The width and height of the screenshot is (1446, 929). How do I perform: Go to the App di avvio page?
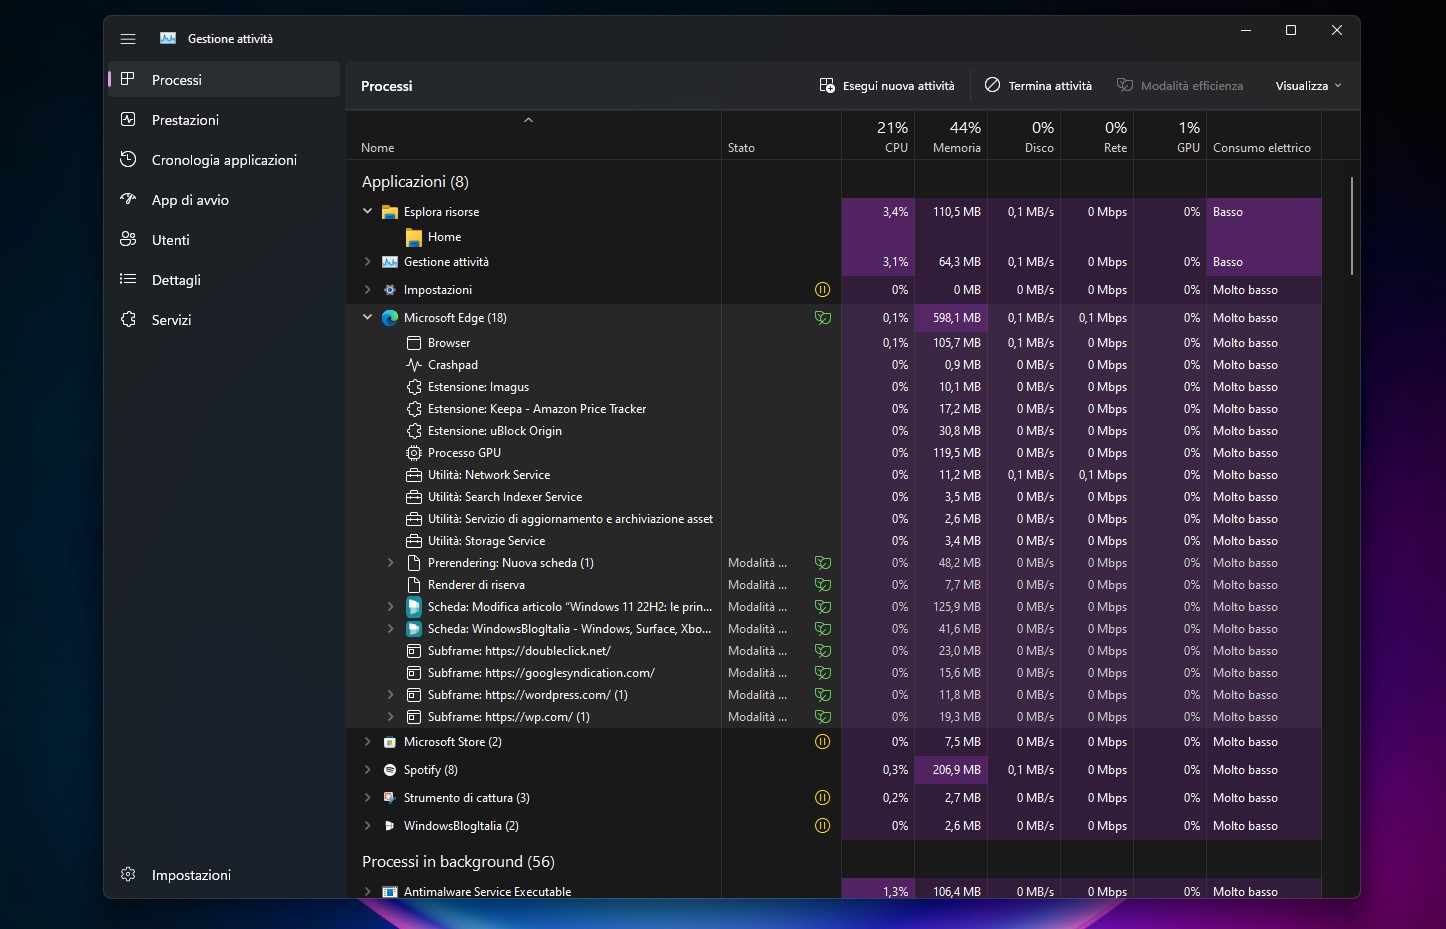[224, 199]
